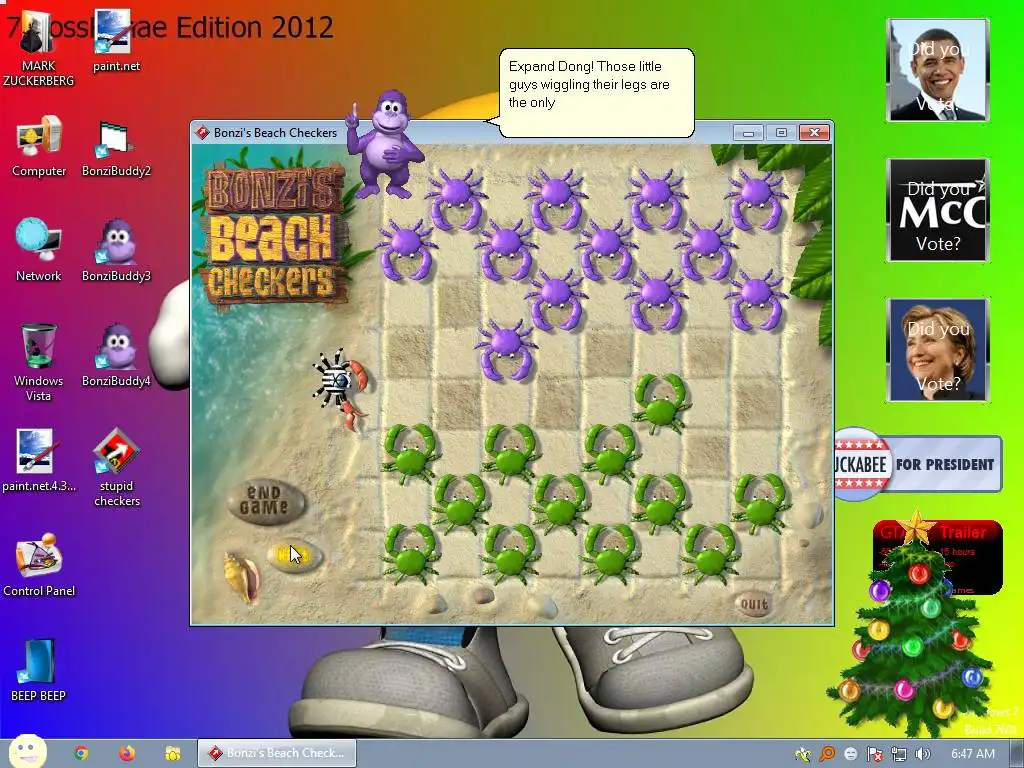Select the purple crab in top-right board corner

point(756,199)
